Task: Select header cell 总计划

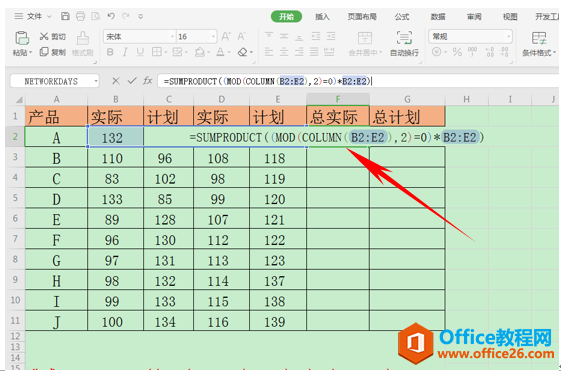Action: pyautogui.click(x=407, y=116)
